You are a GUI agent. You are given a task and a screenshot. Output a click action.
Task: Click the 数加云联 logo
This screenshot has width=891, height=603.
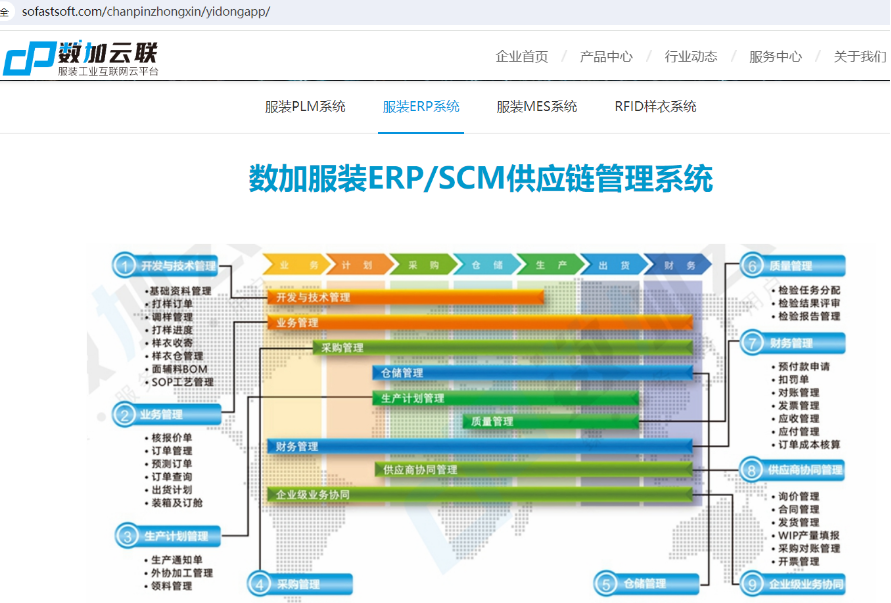pyautogui.click(x=81, y=58)
